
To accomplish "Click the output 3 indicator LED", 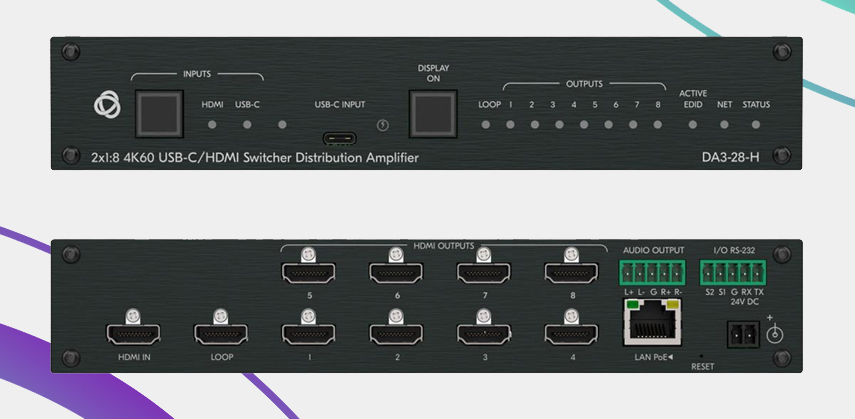I will [559, 124].
